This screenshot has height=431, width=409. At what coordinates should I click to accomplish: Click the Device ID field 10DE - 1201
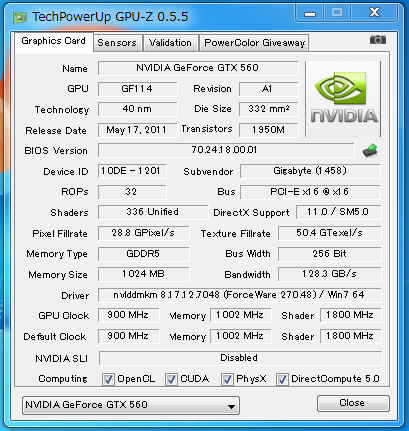[x=132, y=171]
